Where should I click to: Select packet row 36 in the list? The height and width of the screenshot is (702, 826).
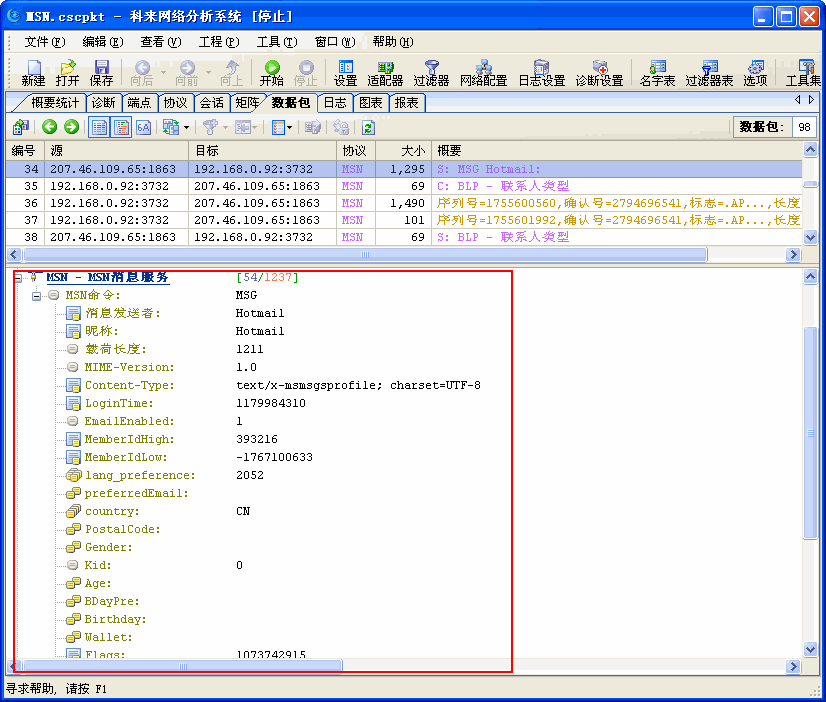(x=200, y=203)
